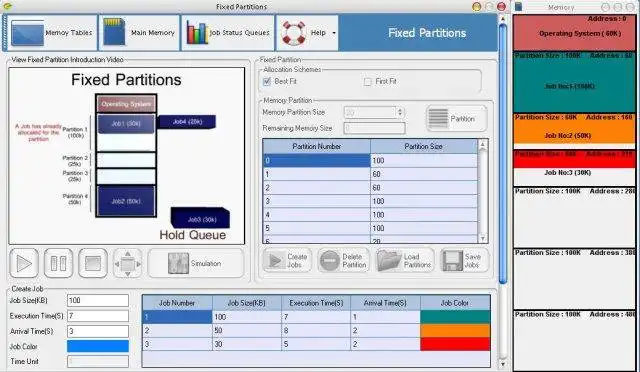
Task: Click the main window vertical scrollbar
Action: tap(503, 153)
